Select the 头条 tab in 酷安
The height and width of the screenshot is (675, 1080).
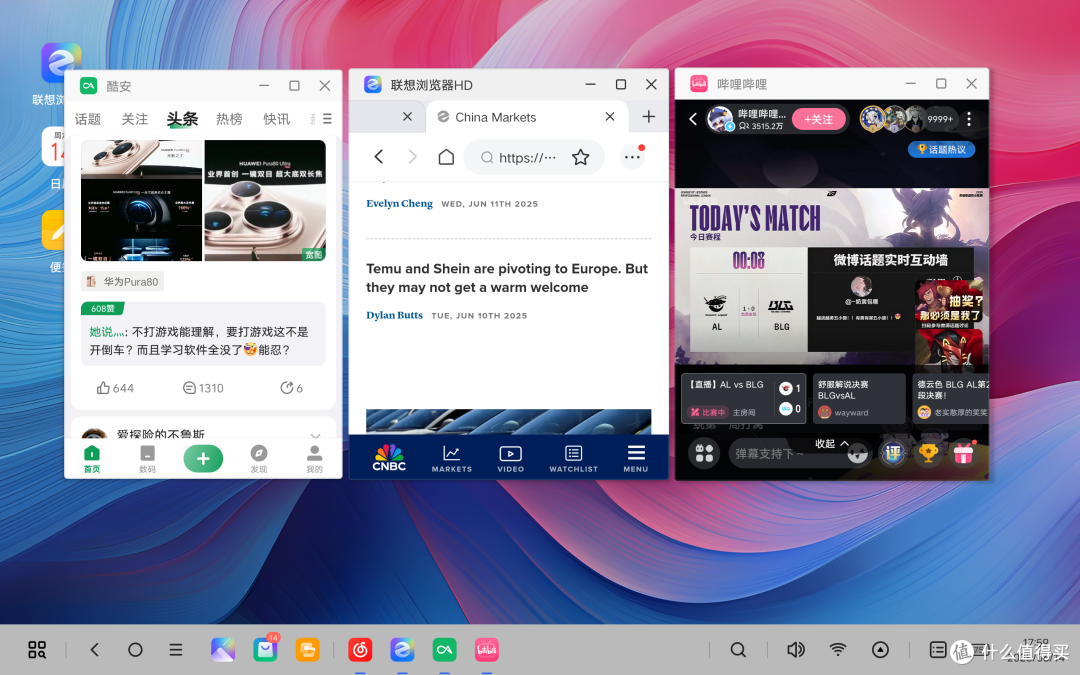[x=182, y=119]
